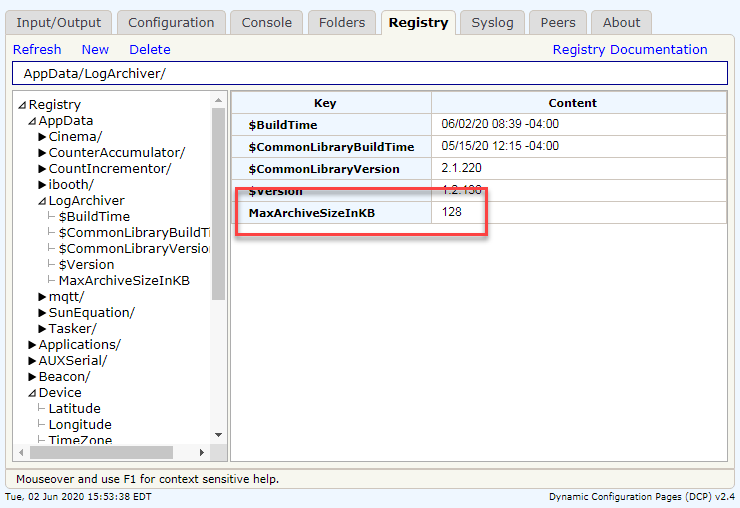Select the LogArchiver tree label

pos(86,201)
